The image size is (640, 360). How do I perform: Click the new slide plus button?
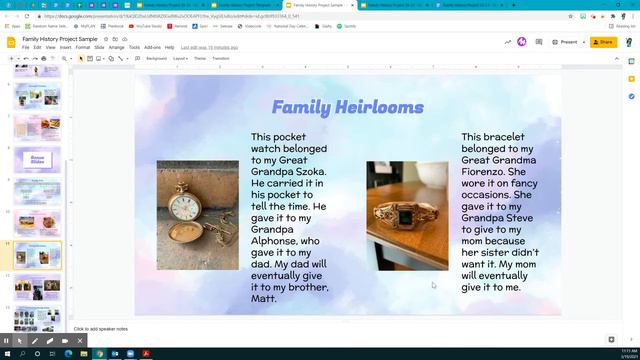[11, 59]
